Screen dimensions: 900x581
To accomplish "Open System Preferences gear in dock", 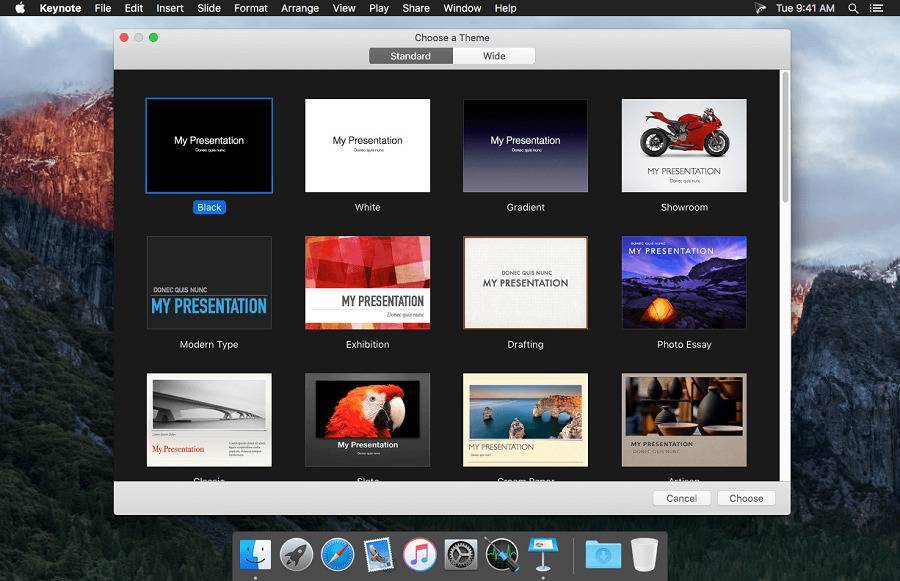I will 460,553.
